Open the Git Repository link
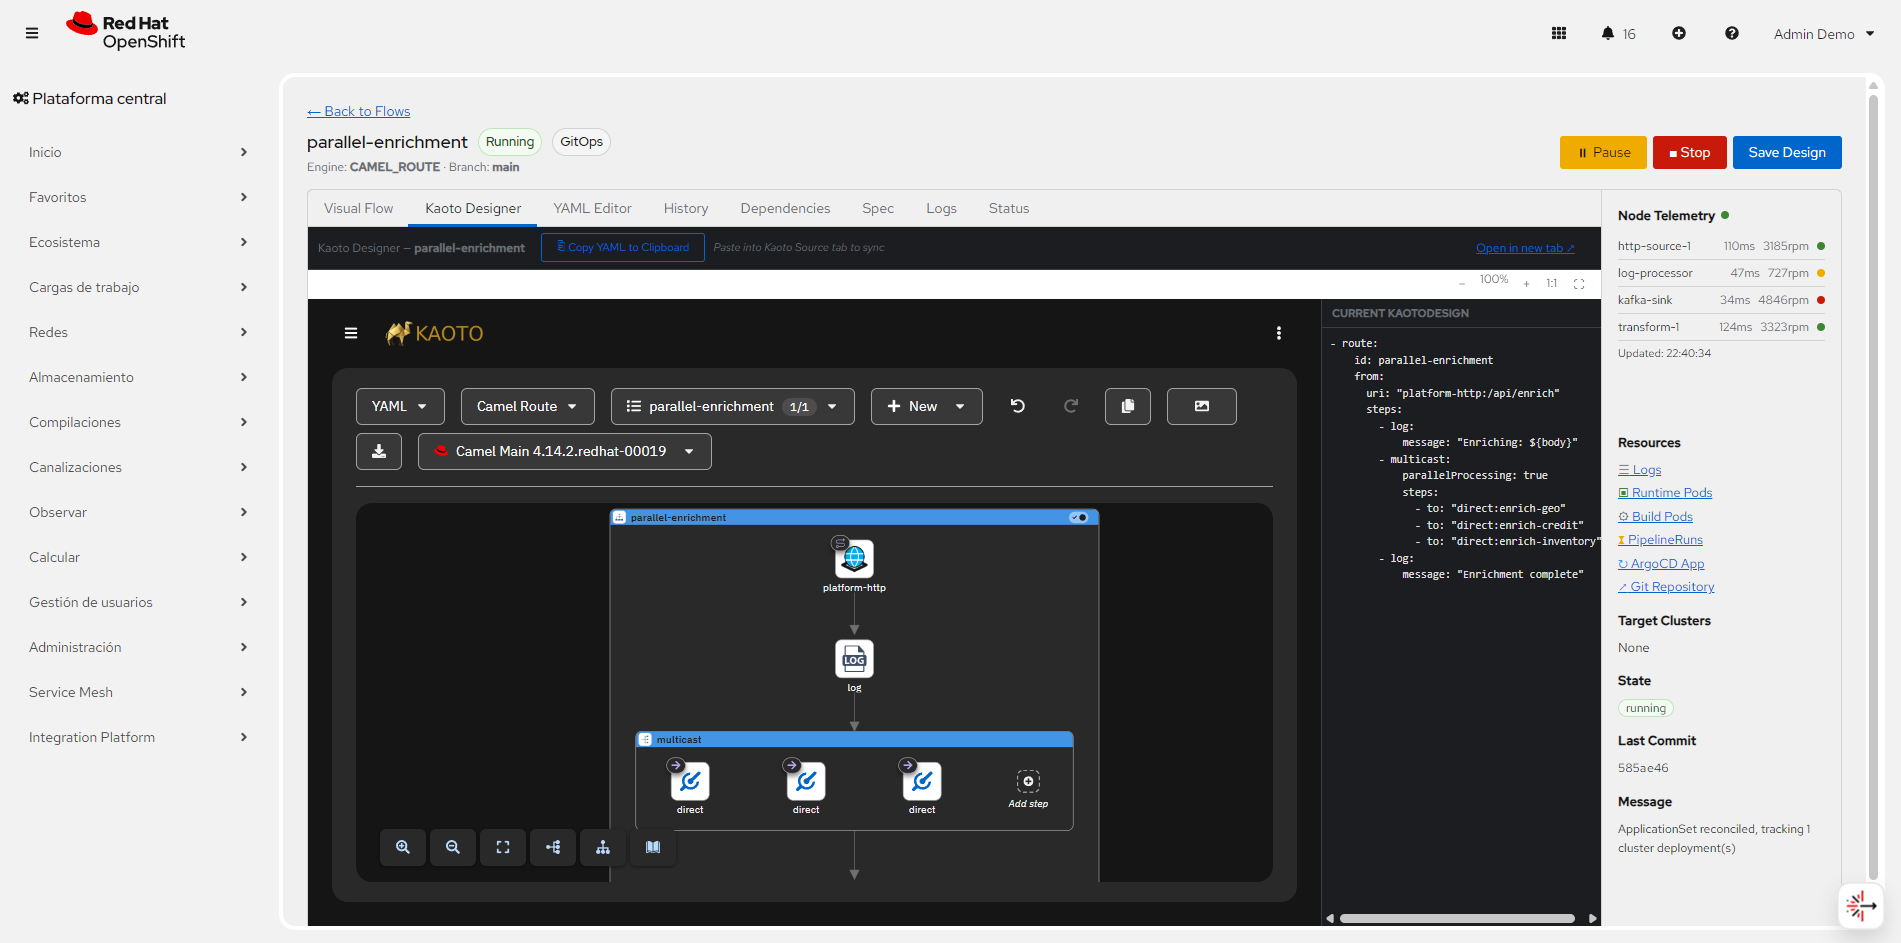Image resolution: width=1901 pixels, height=943 pixels. pos(1666,587)
